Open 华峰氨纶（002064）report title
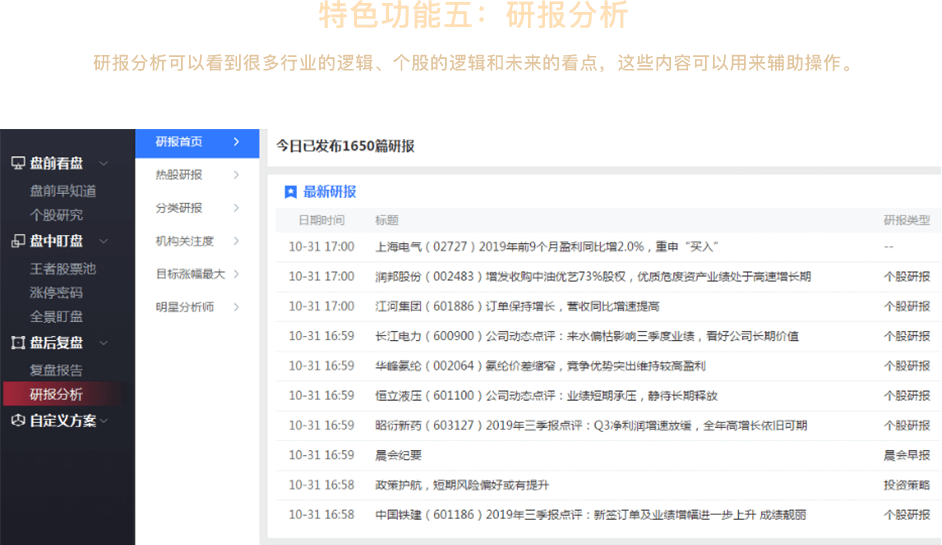This screenshot has width=942, height=545. [540, 366]
